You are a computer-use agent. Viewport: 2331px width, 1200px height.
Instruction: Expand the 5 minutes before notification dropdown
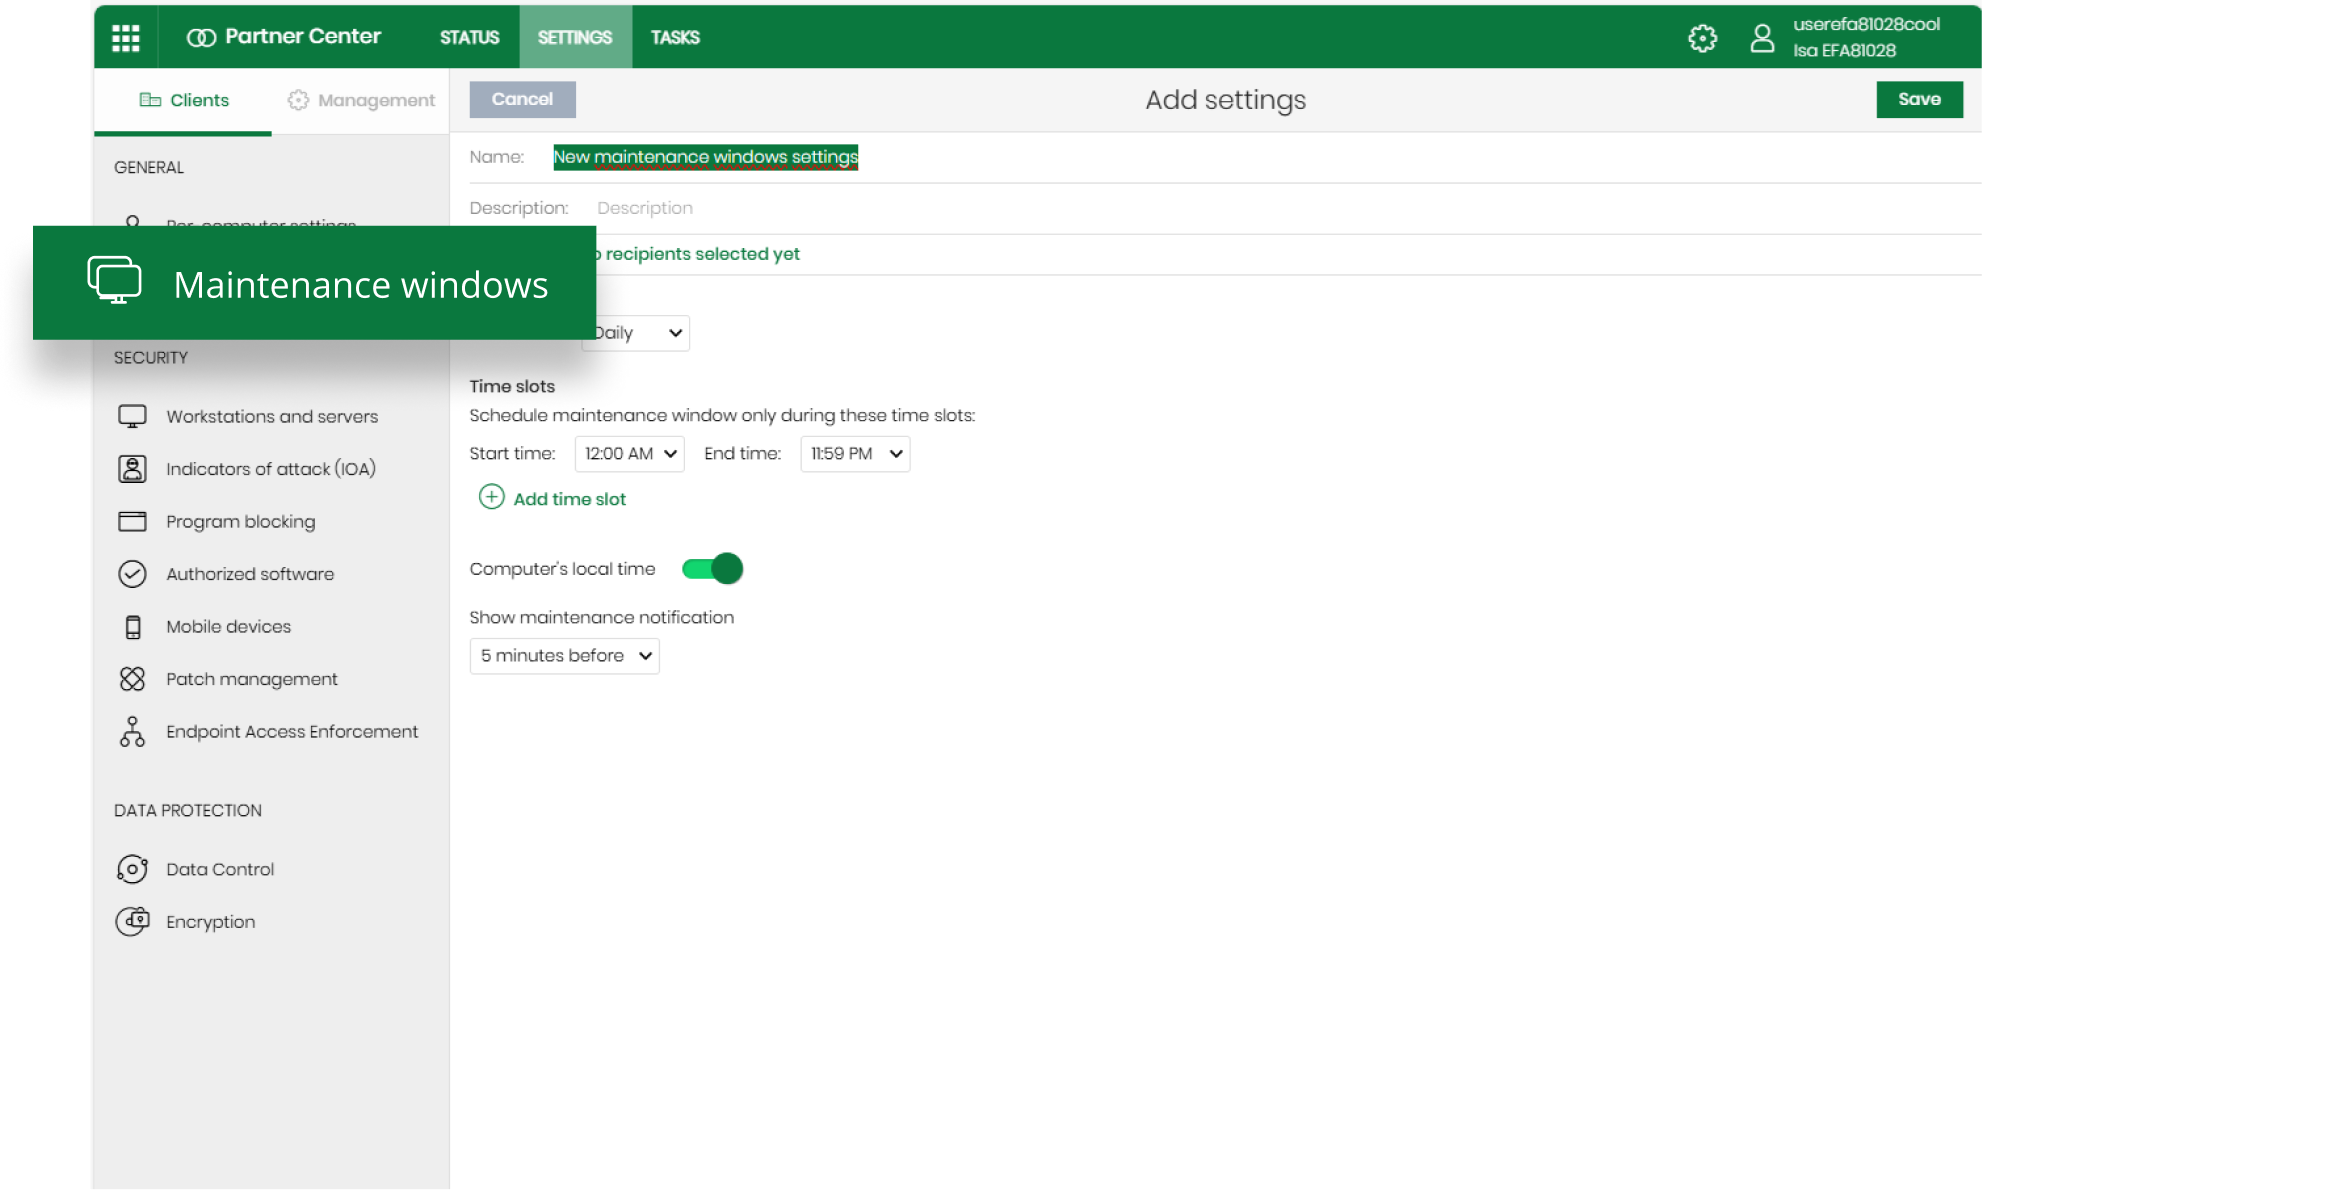(x=564, y=656)
